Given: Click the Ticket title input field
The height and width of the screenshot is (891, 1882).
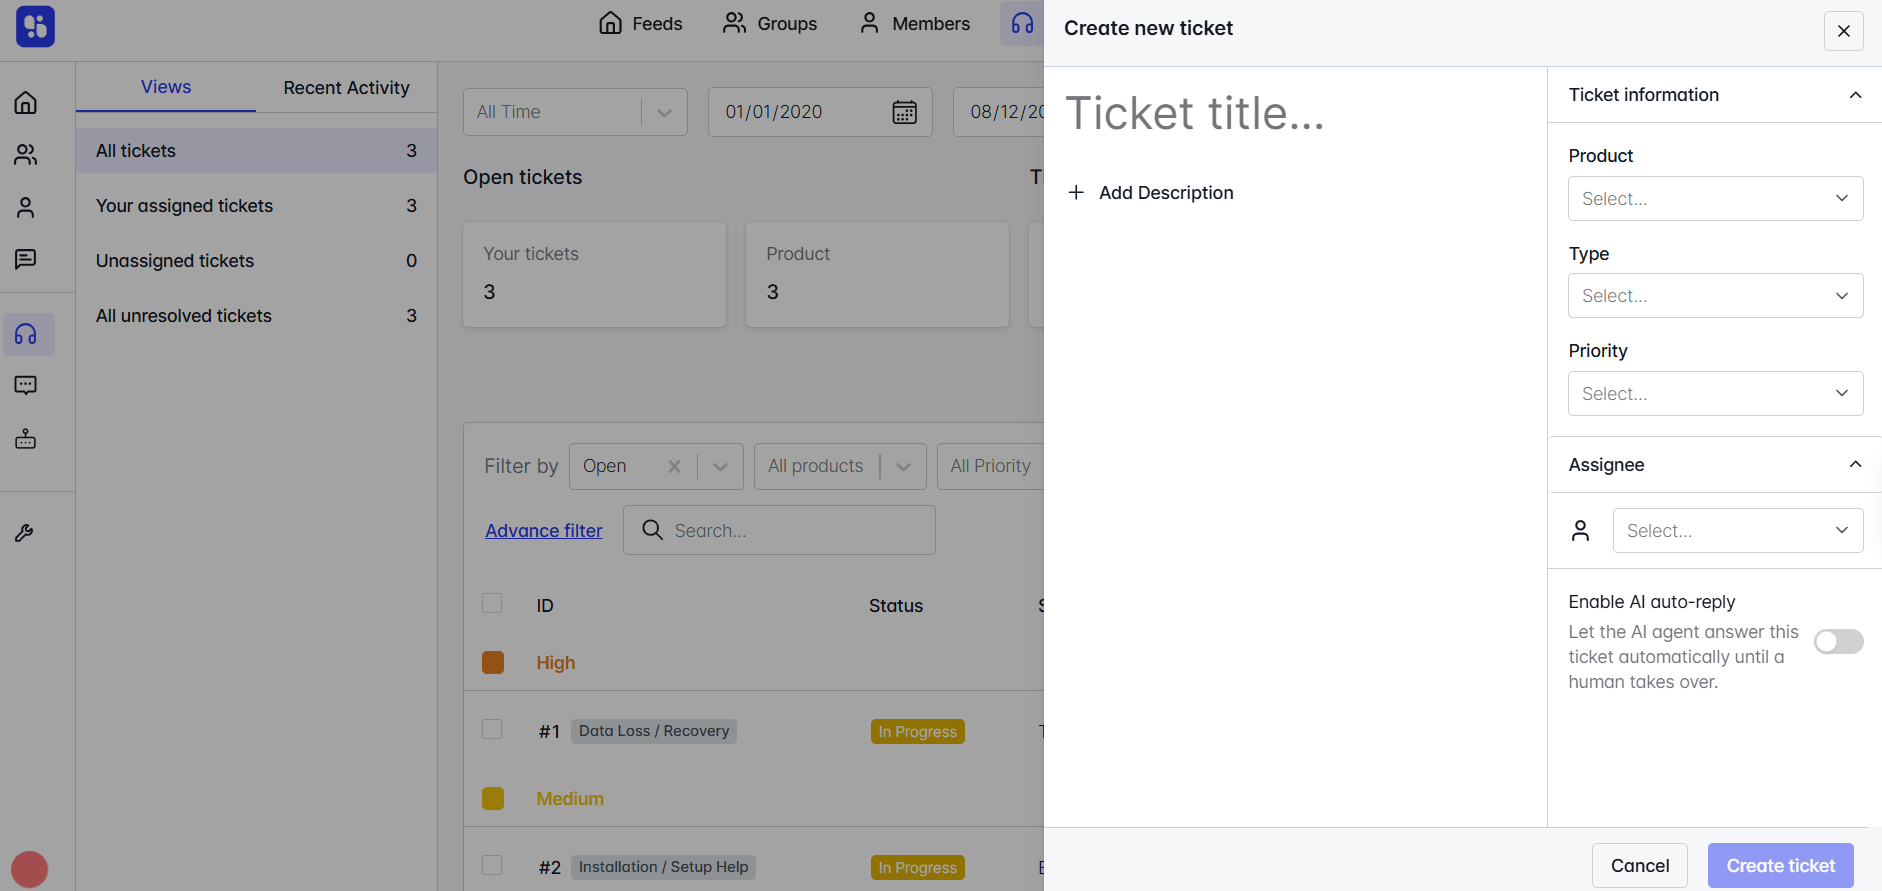Looking at the screenshot, I should click(x=1296, y=113).
